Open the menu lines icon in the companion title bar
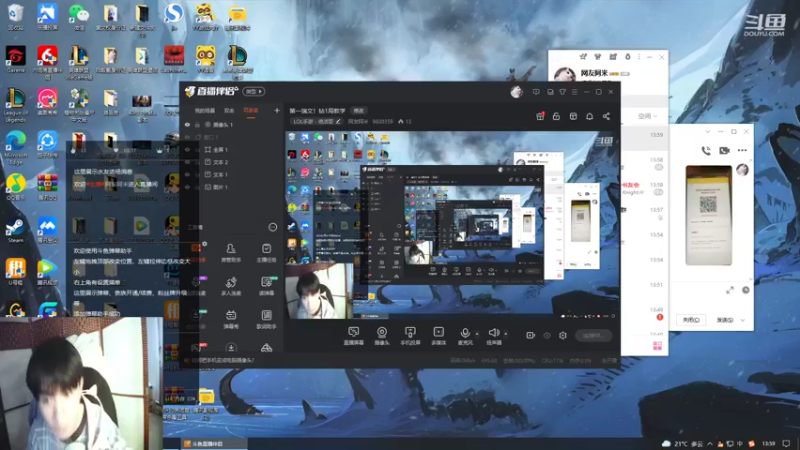Screen dimensions: 800x450 pos(574,92)
